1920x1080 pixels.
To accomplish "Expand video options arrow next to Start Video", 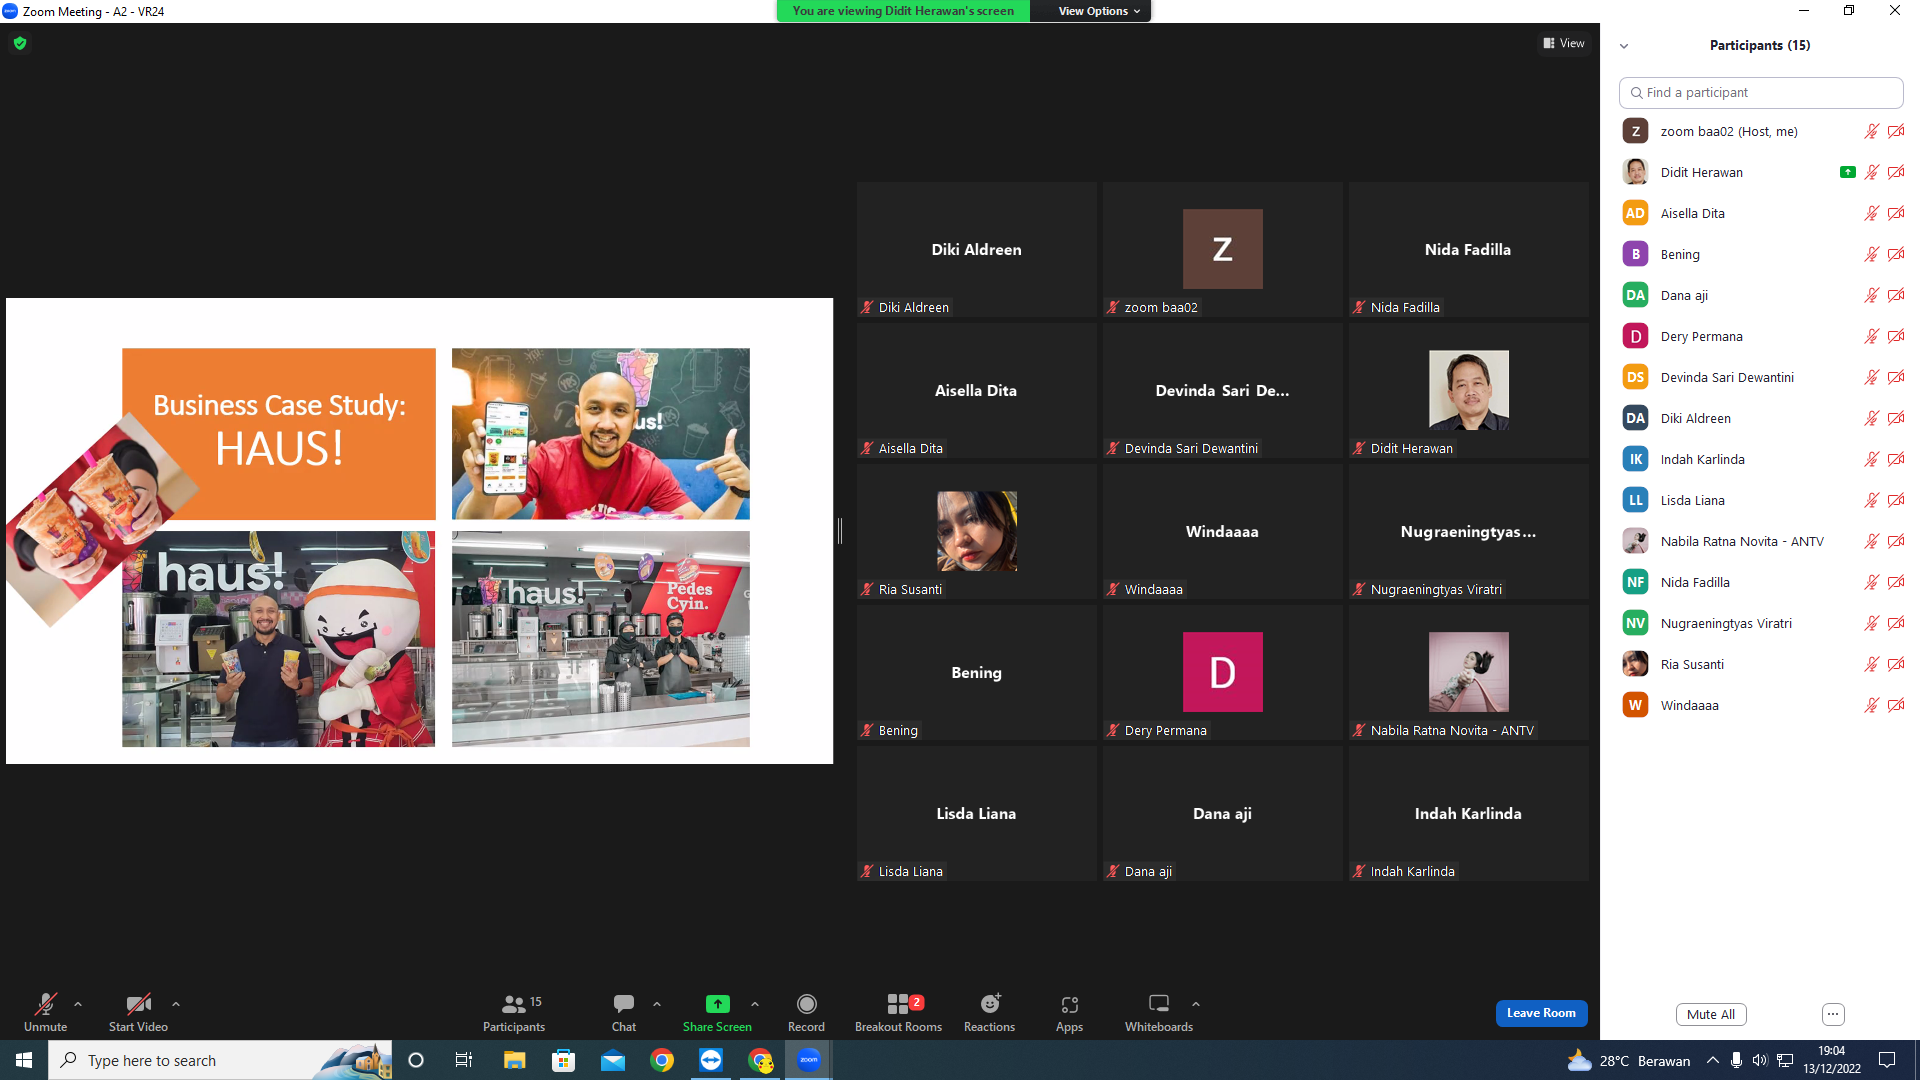I will coord(176,1004).
